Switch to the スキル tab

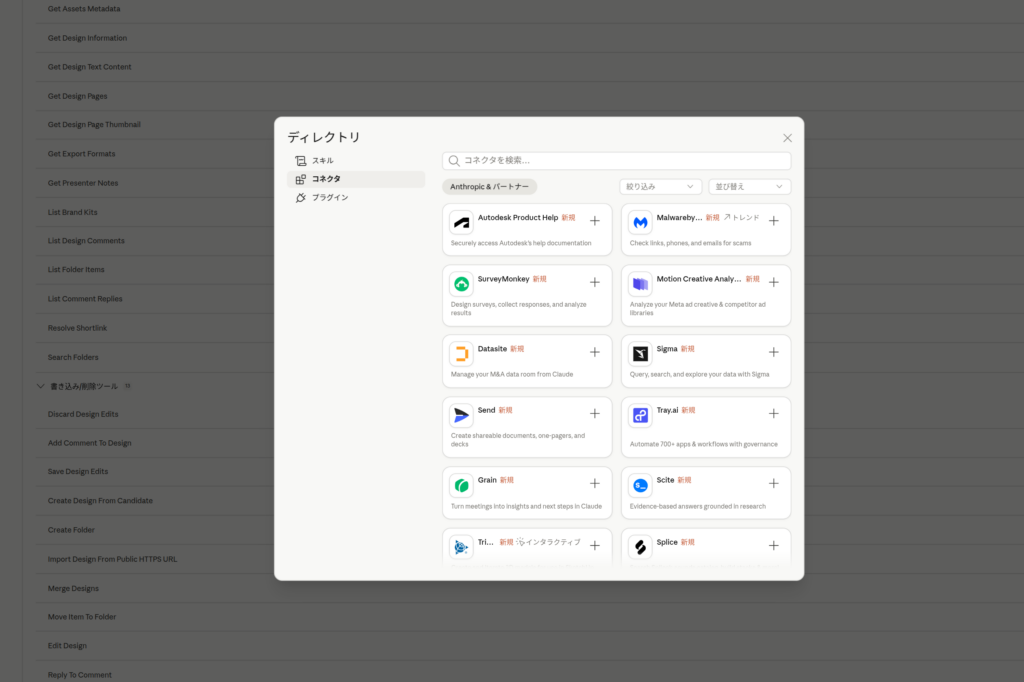coord(356,161)
